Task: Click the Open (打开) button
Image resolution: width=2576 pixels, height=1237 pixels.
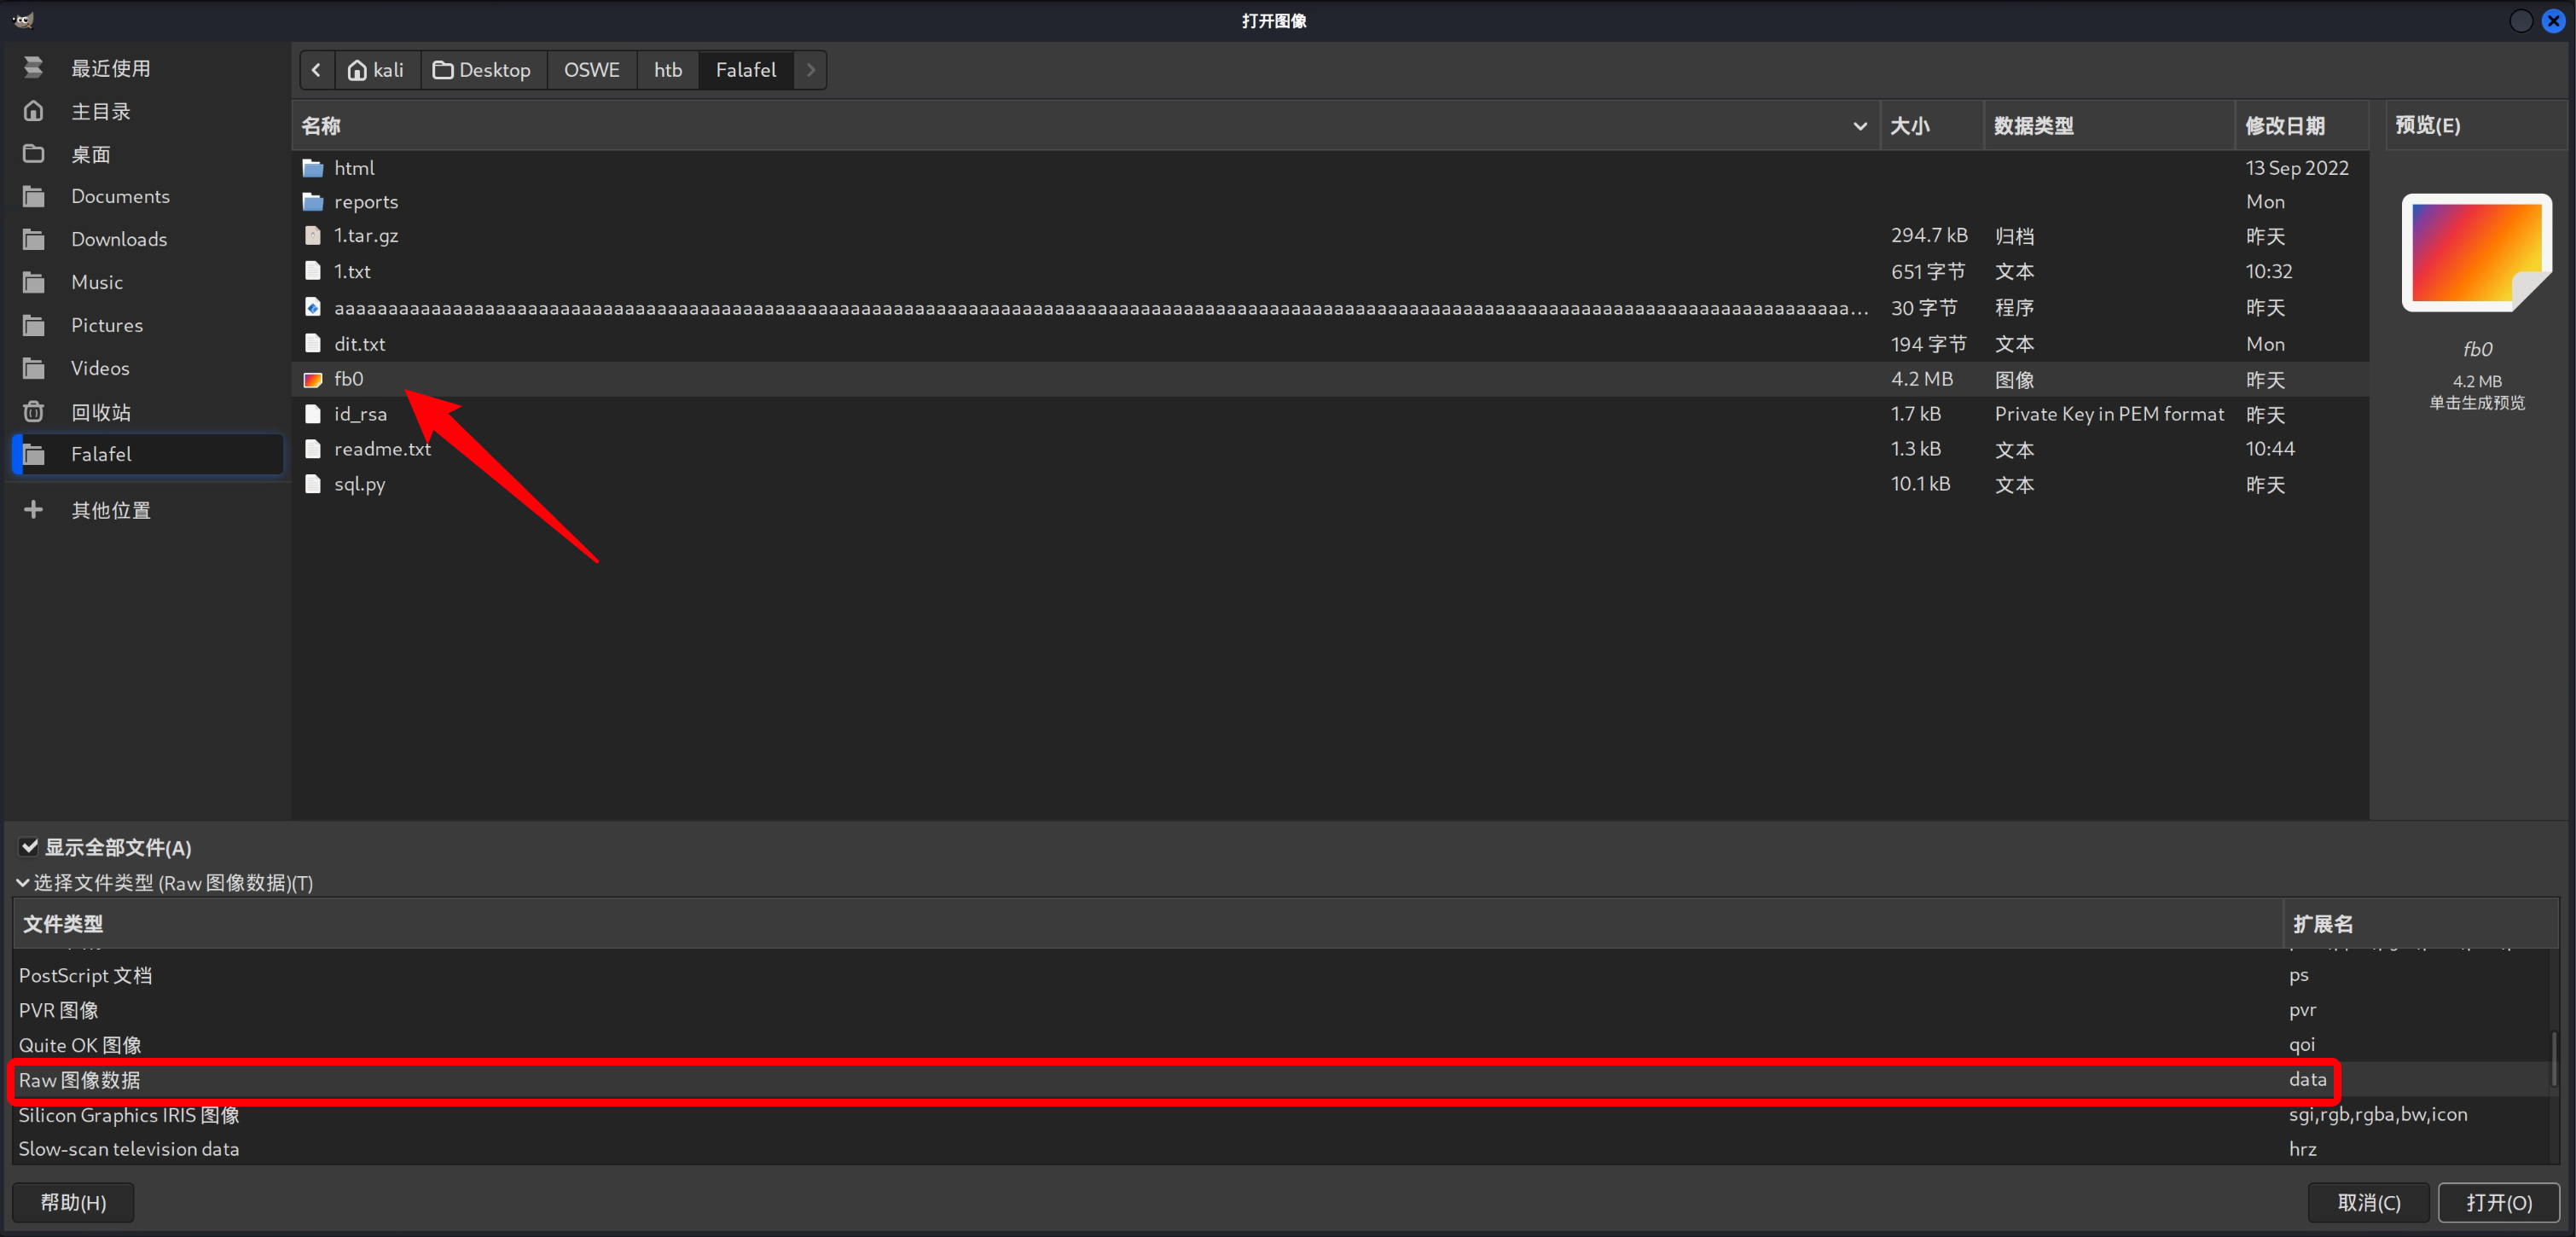Action: pyautogui.click(x=2498, y=1202)
